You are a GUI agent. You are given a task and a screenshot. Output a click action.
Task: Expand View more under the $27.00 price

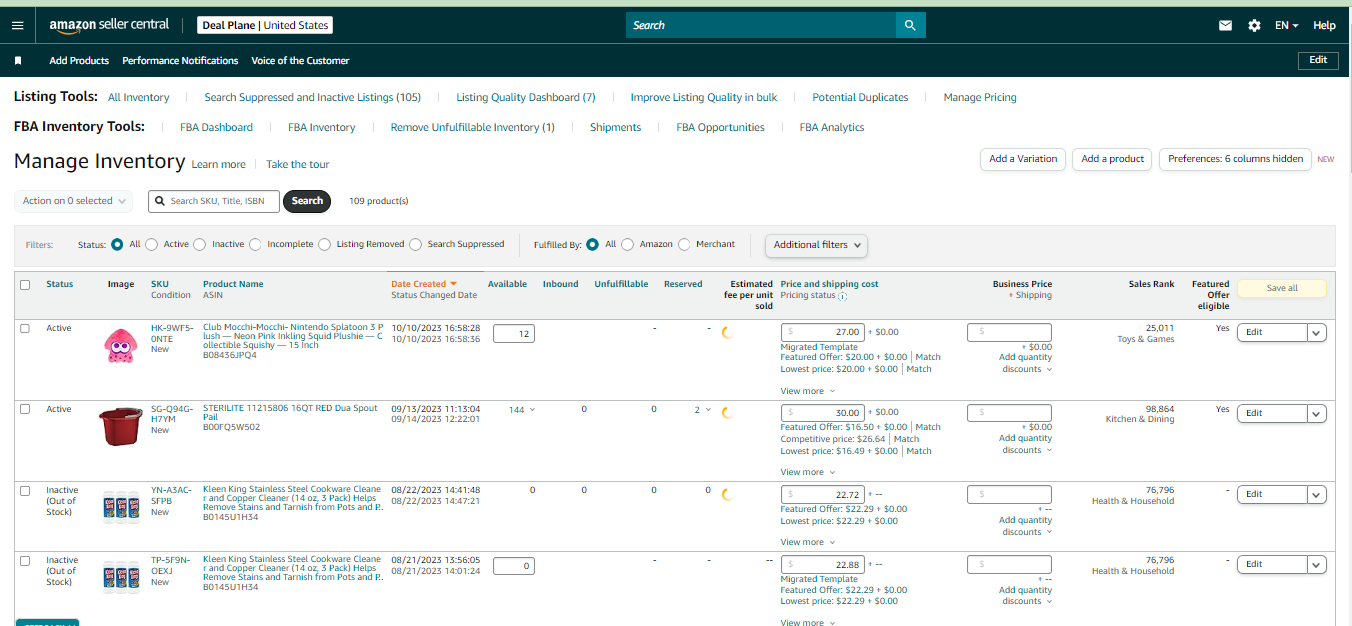pyautogui.click(x=808, y=391)
